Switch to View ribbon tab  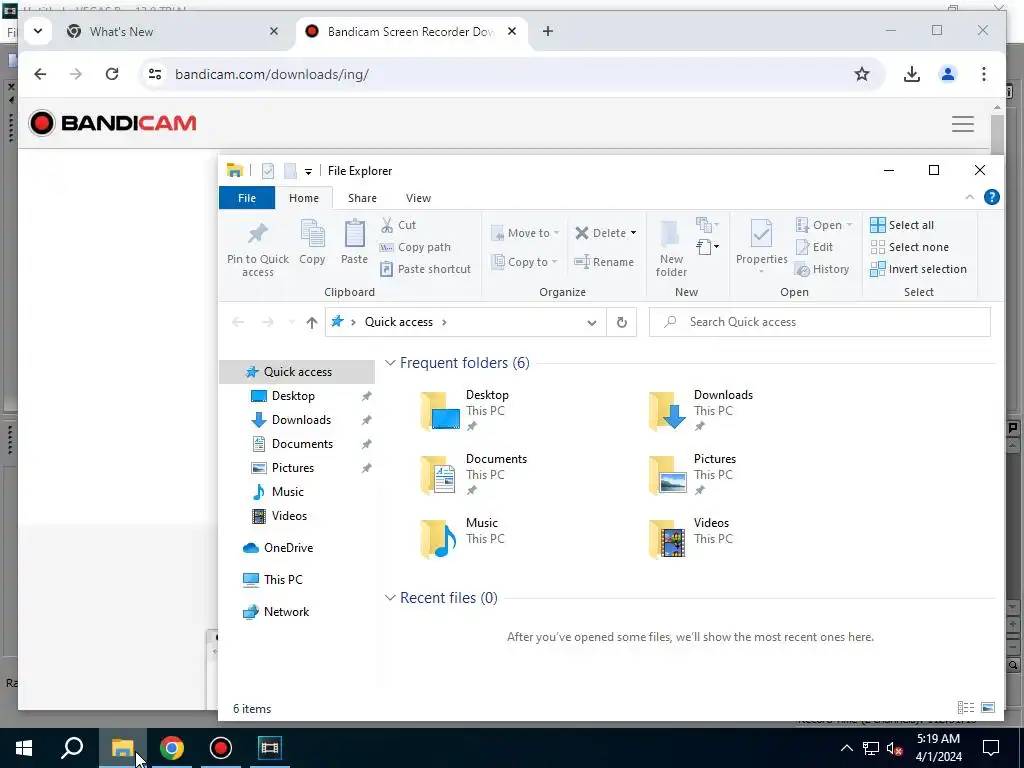pyautogui.click(x=418, y=198)
